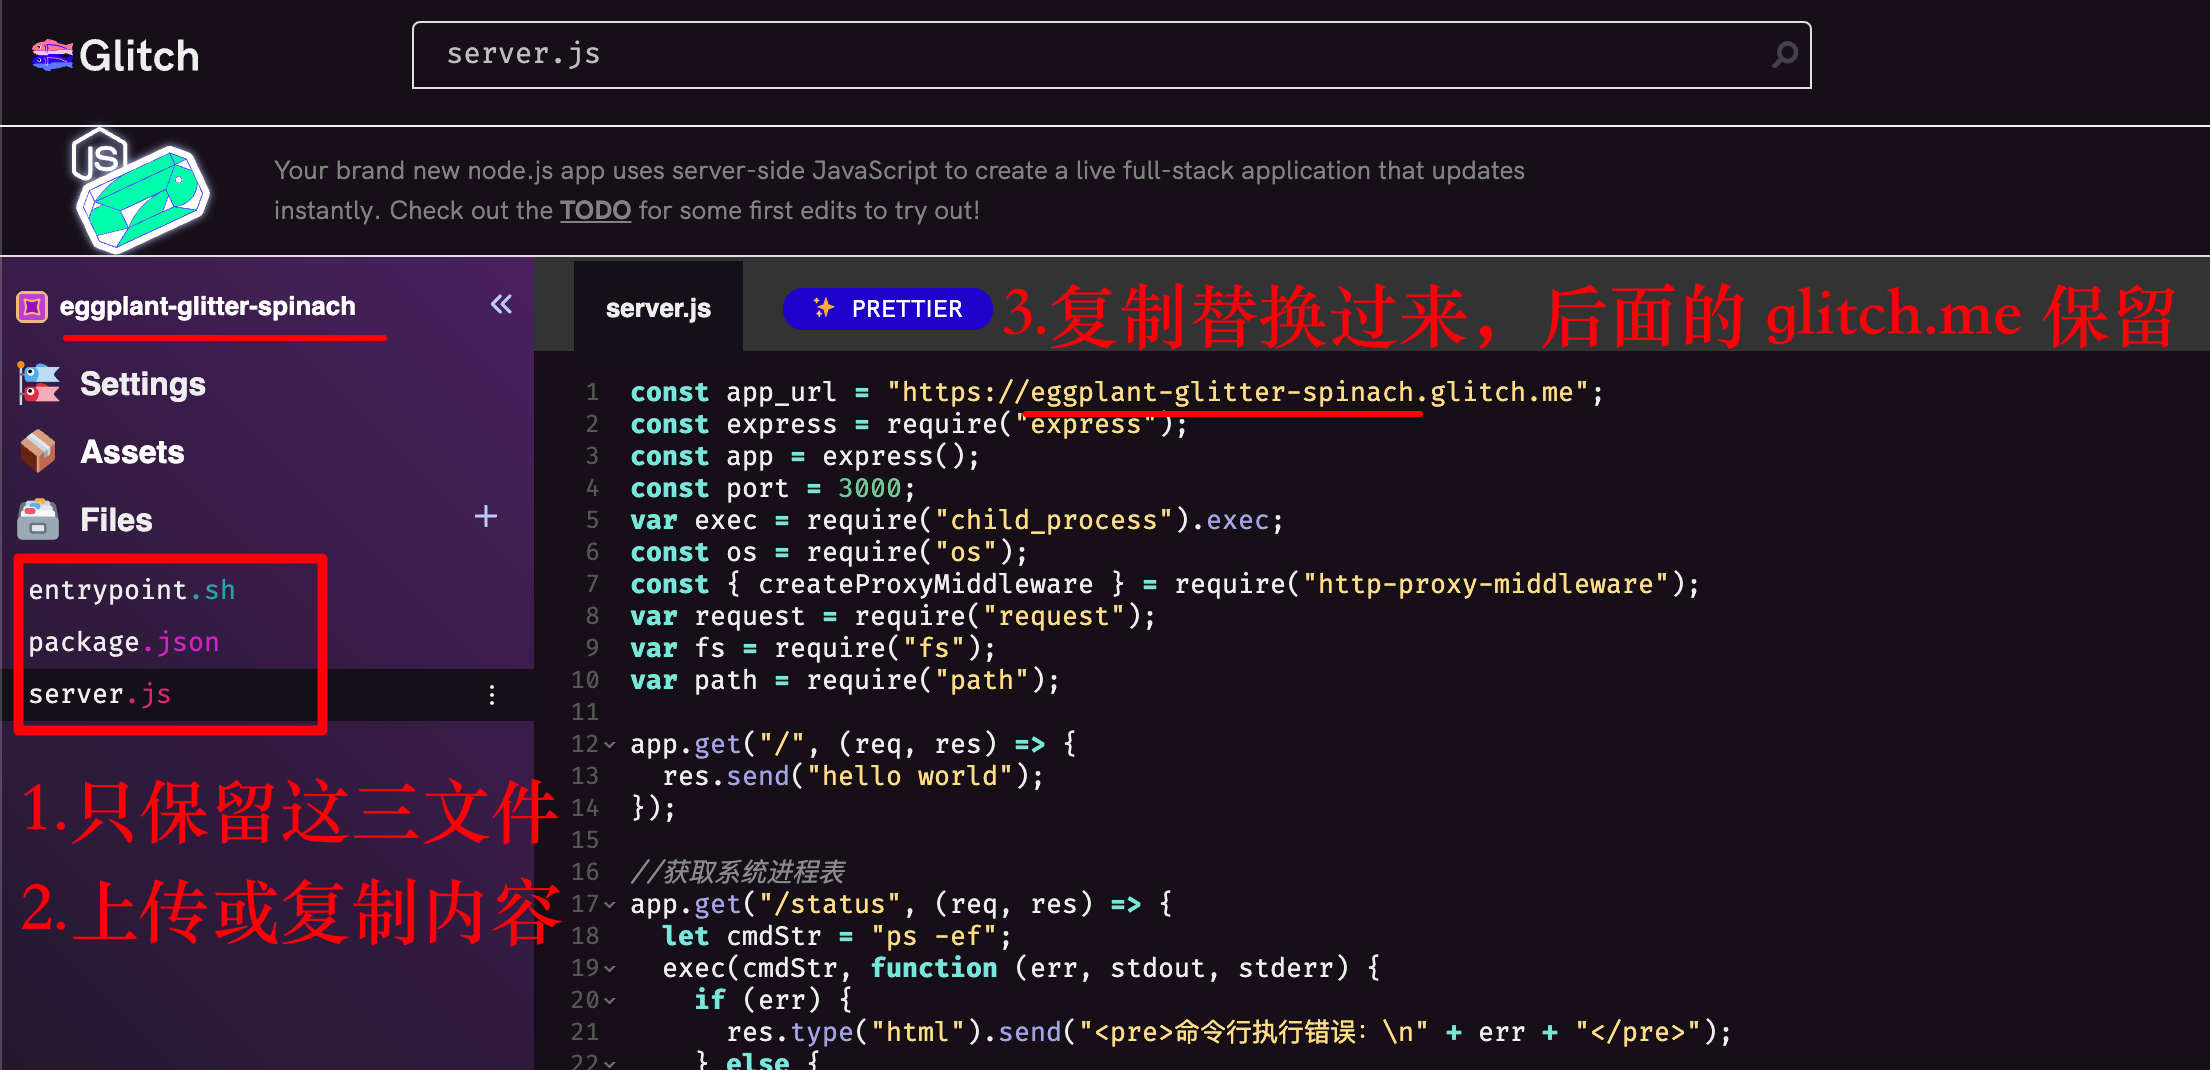Open package.json file
Screen dimensions: 2210x1070
(x=123, y=642)
